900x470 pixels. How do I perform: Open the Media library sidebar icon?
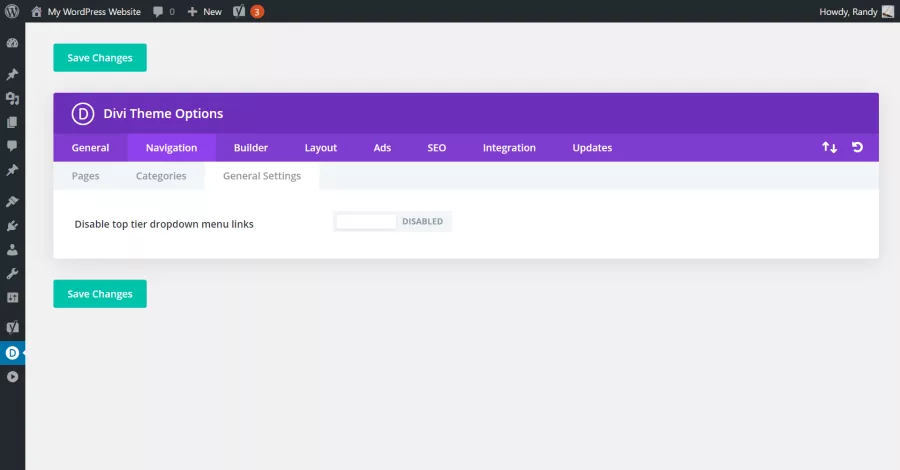12,99
